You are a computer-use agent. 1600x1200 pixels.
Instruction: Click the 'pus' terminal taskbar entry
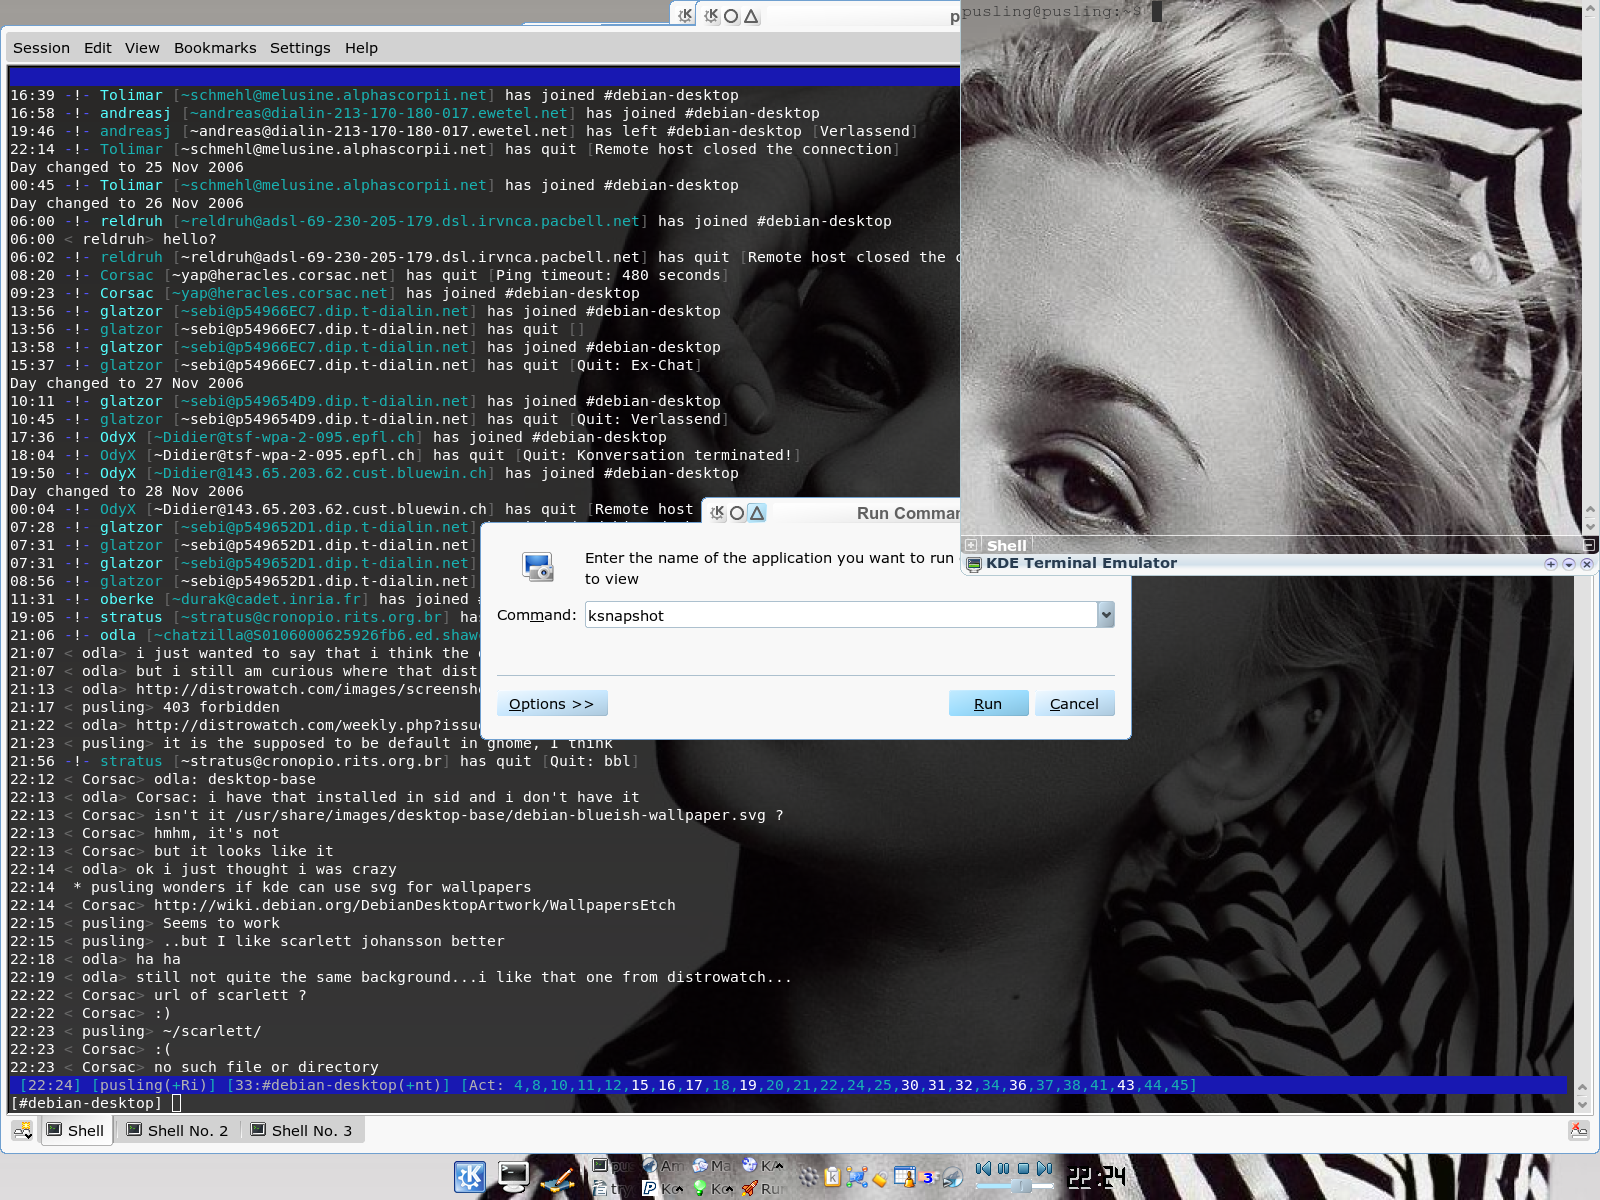click(612, 1166)
